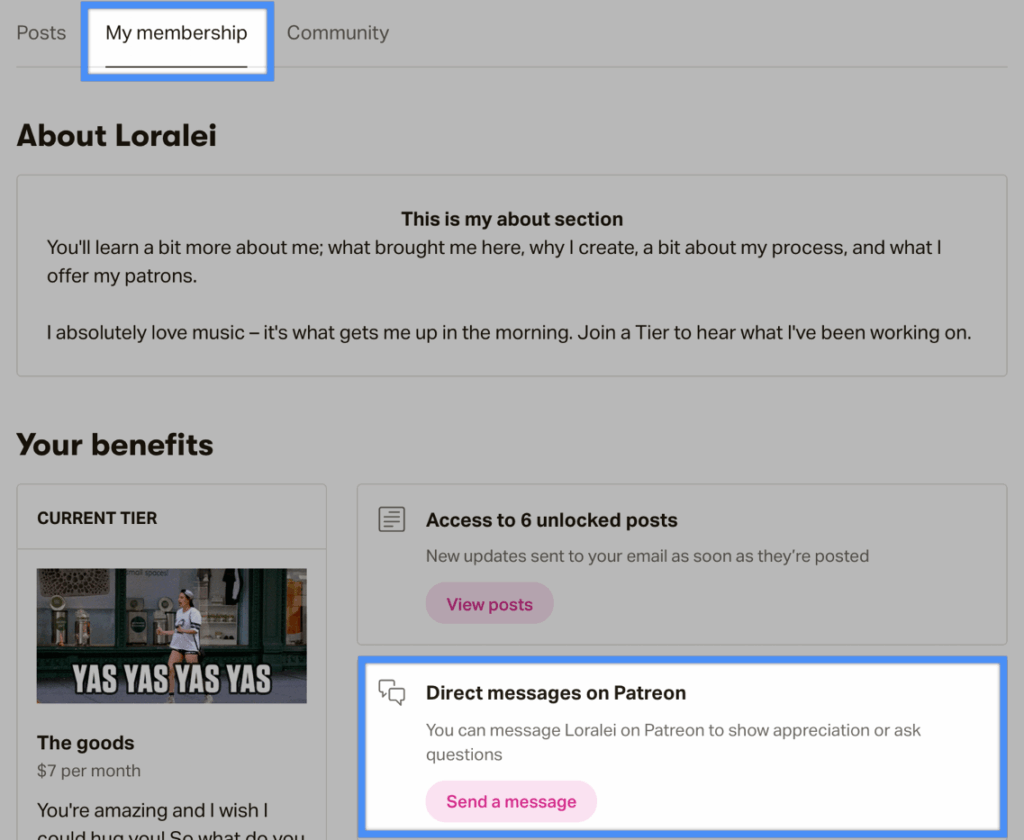The height and width of the screenshot is (840, 1024).
Task: Click the direct messages chat bubbles icon
Action: (392, 692)
